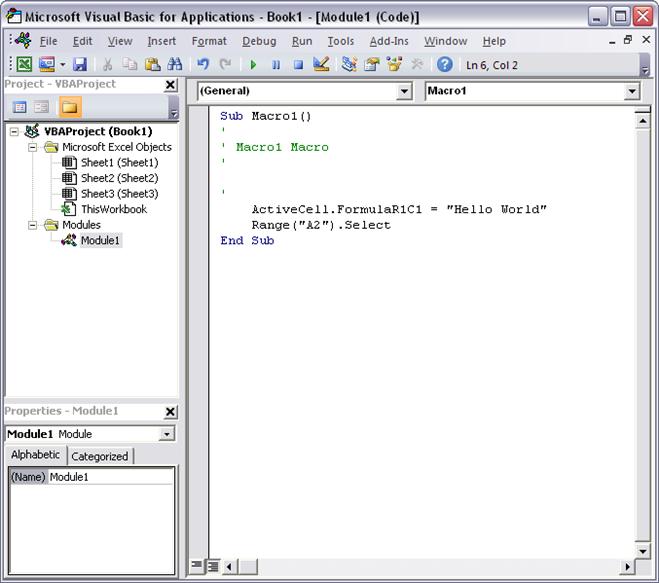
Task: Select Sheet1 (Sheet1) in project tree
Action: click(119, 163)
